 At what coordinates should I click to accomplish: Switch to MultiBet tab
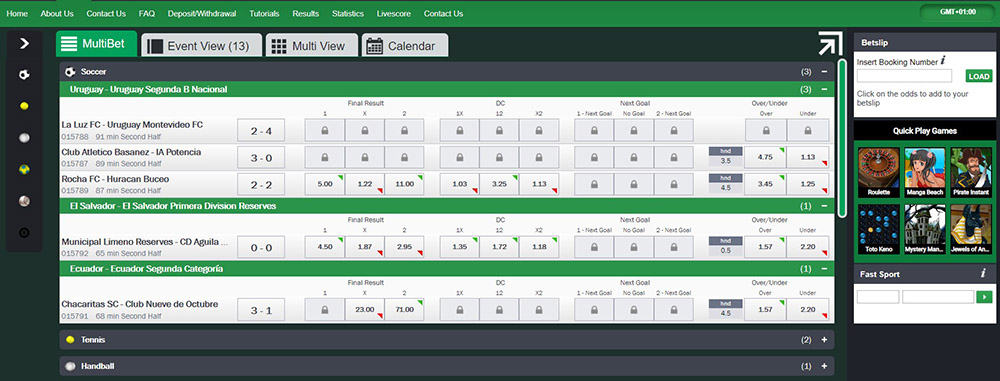coord(96,44)
